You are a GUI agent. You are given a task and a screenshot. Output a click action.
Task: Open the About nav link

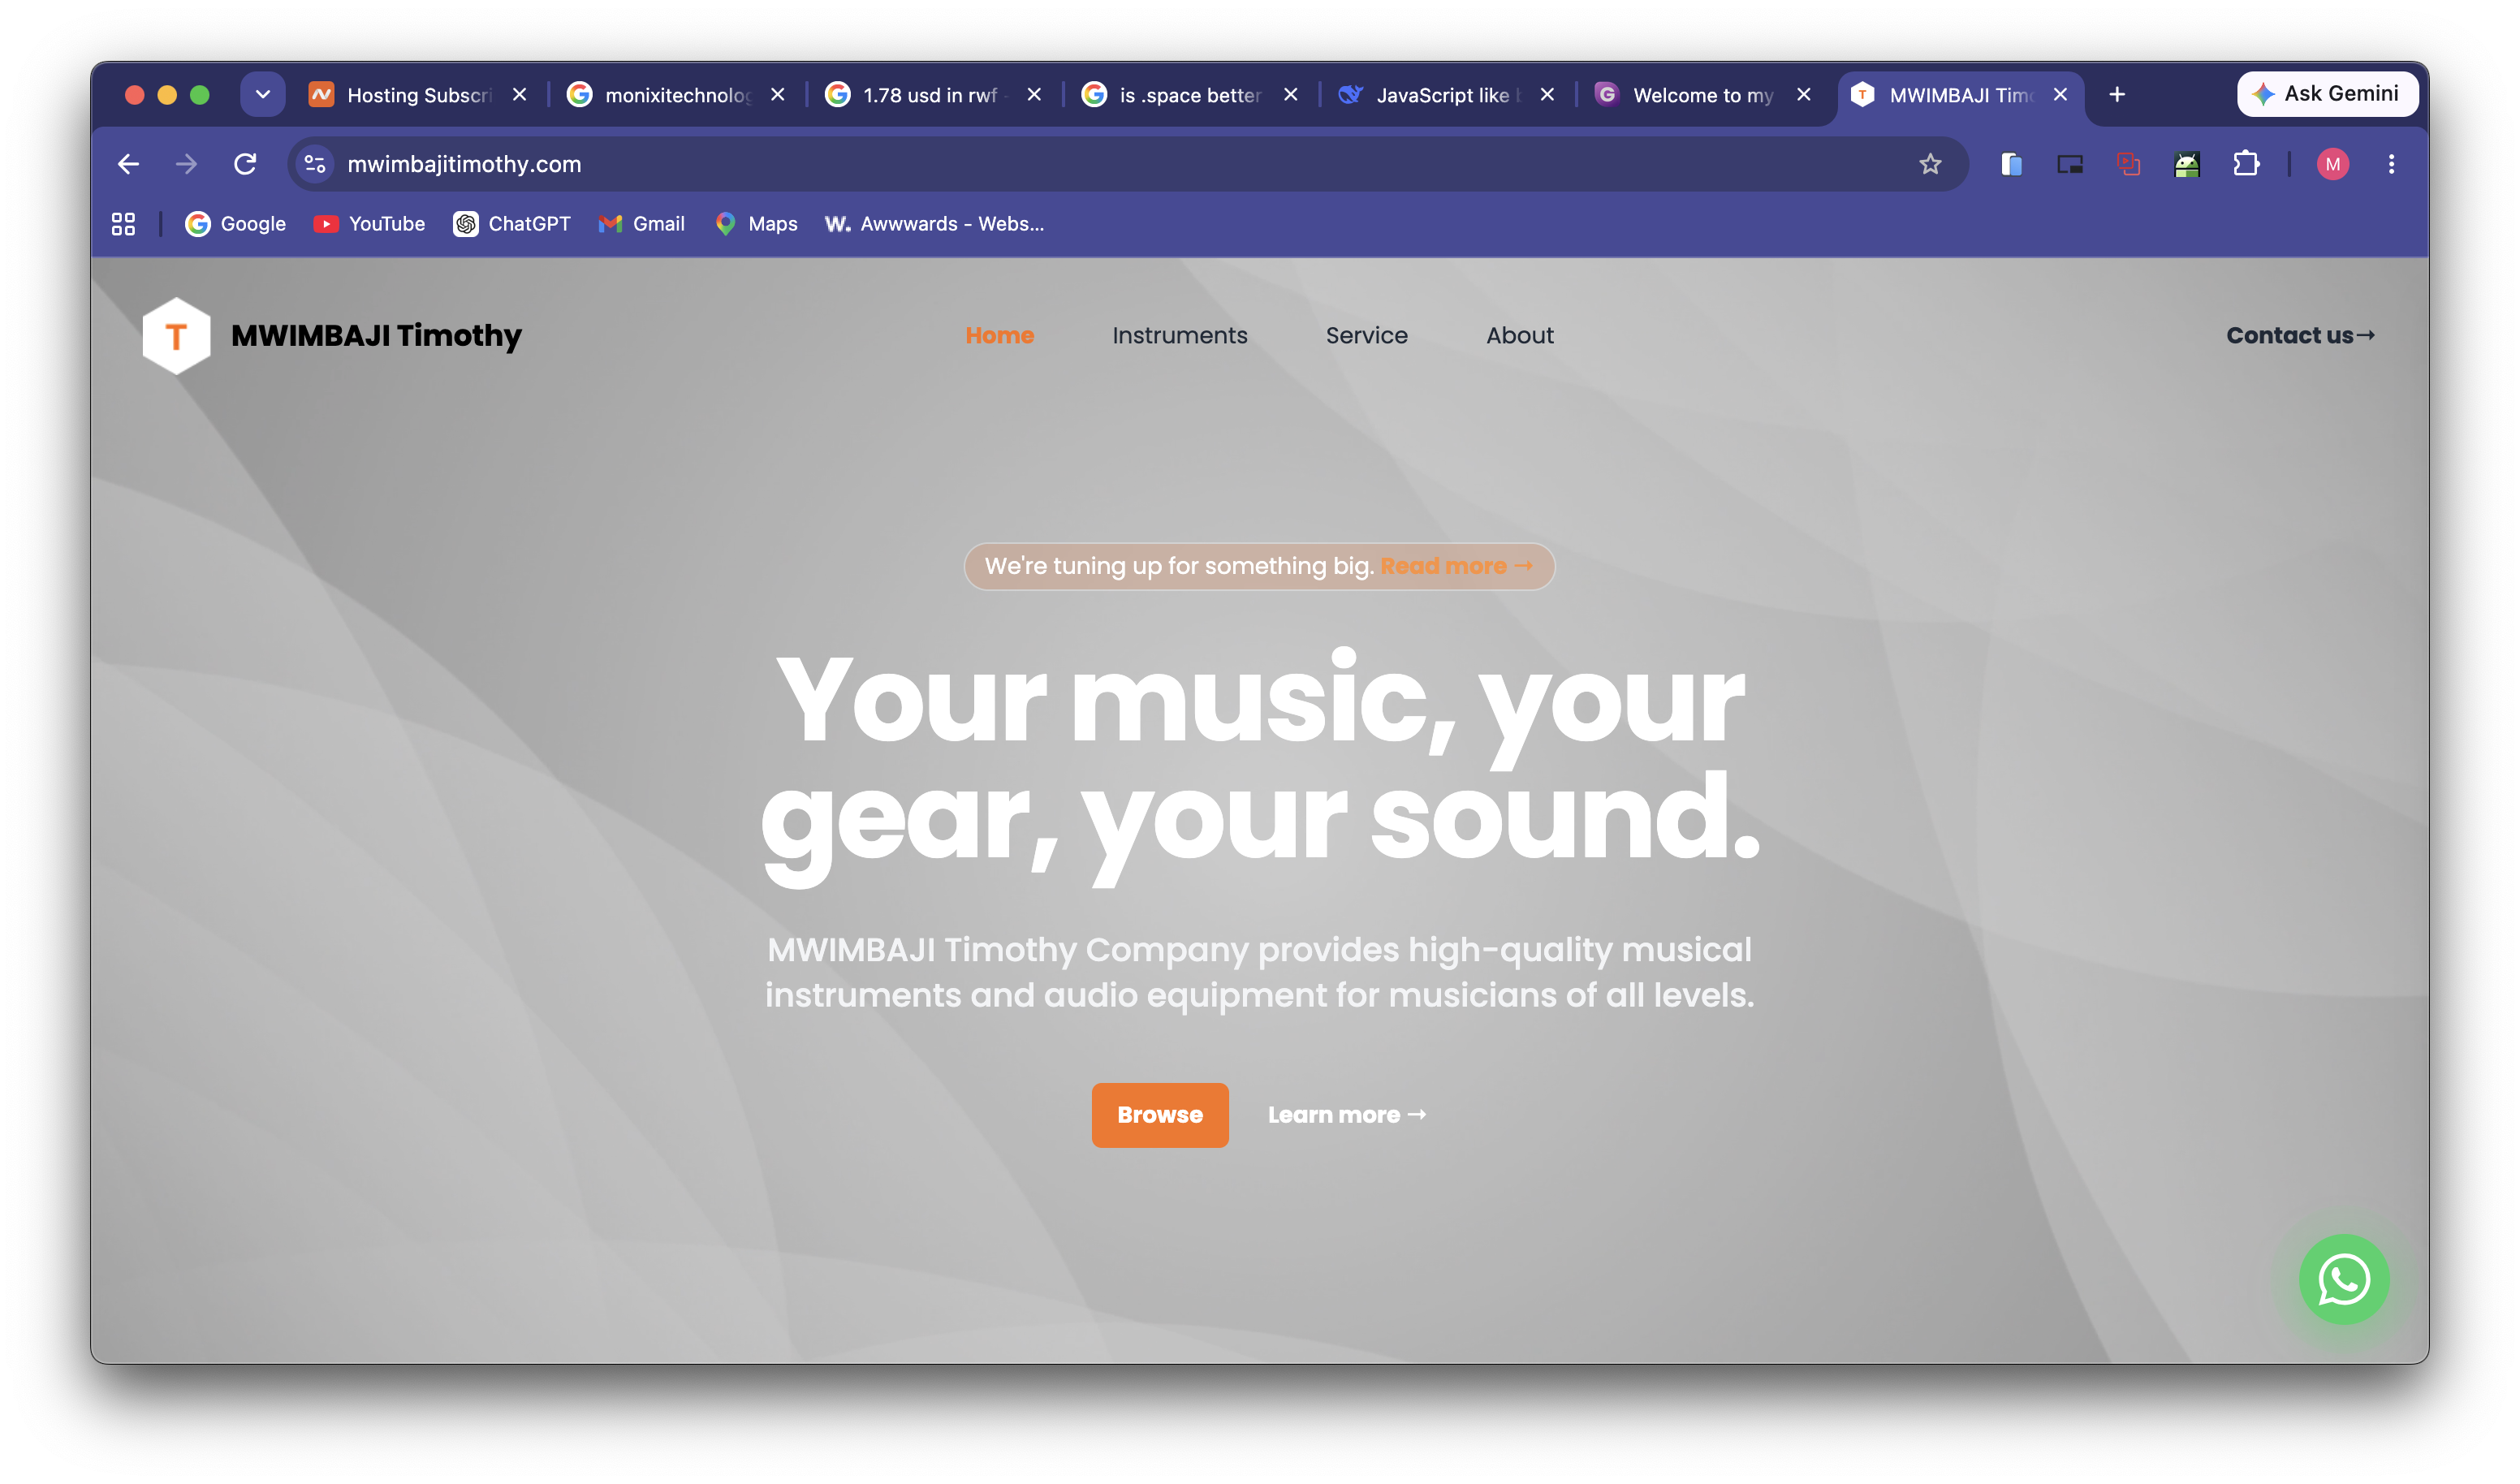coord(1519,336)
